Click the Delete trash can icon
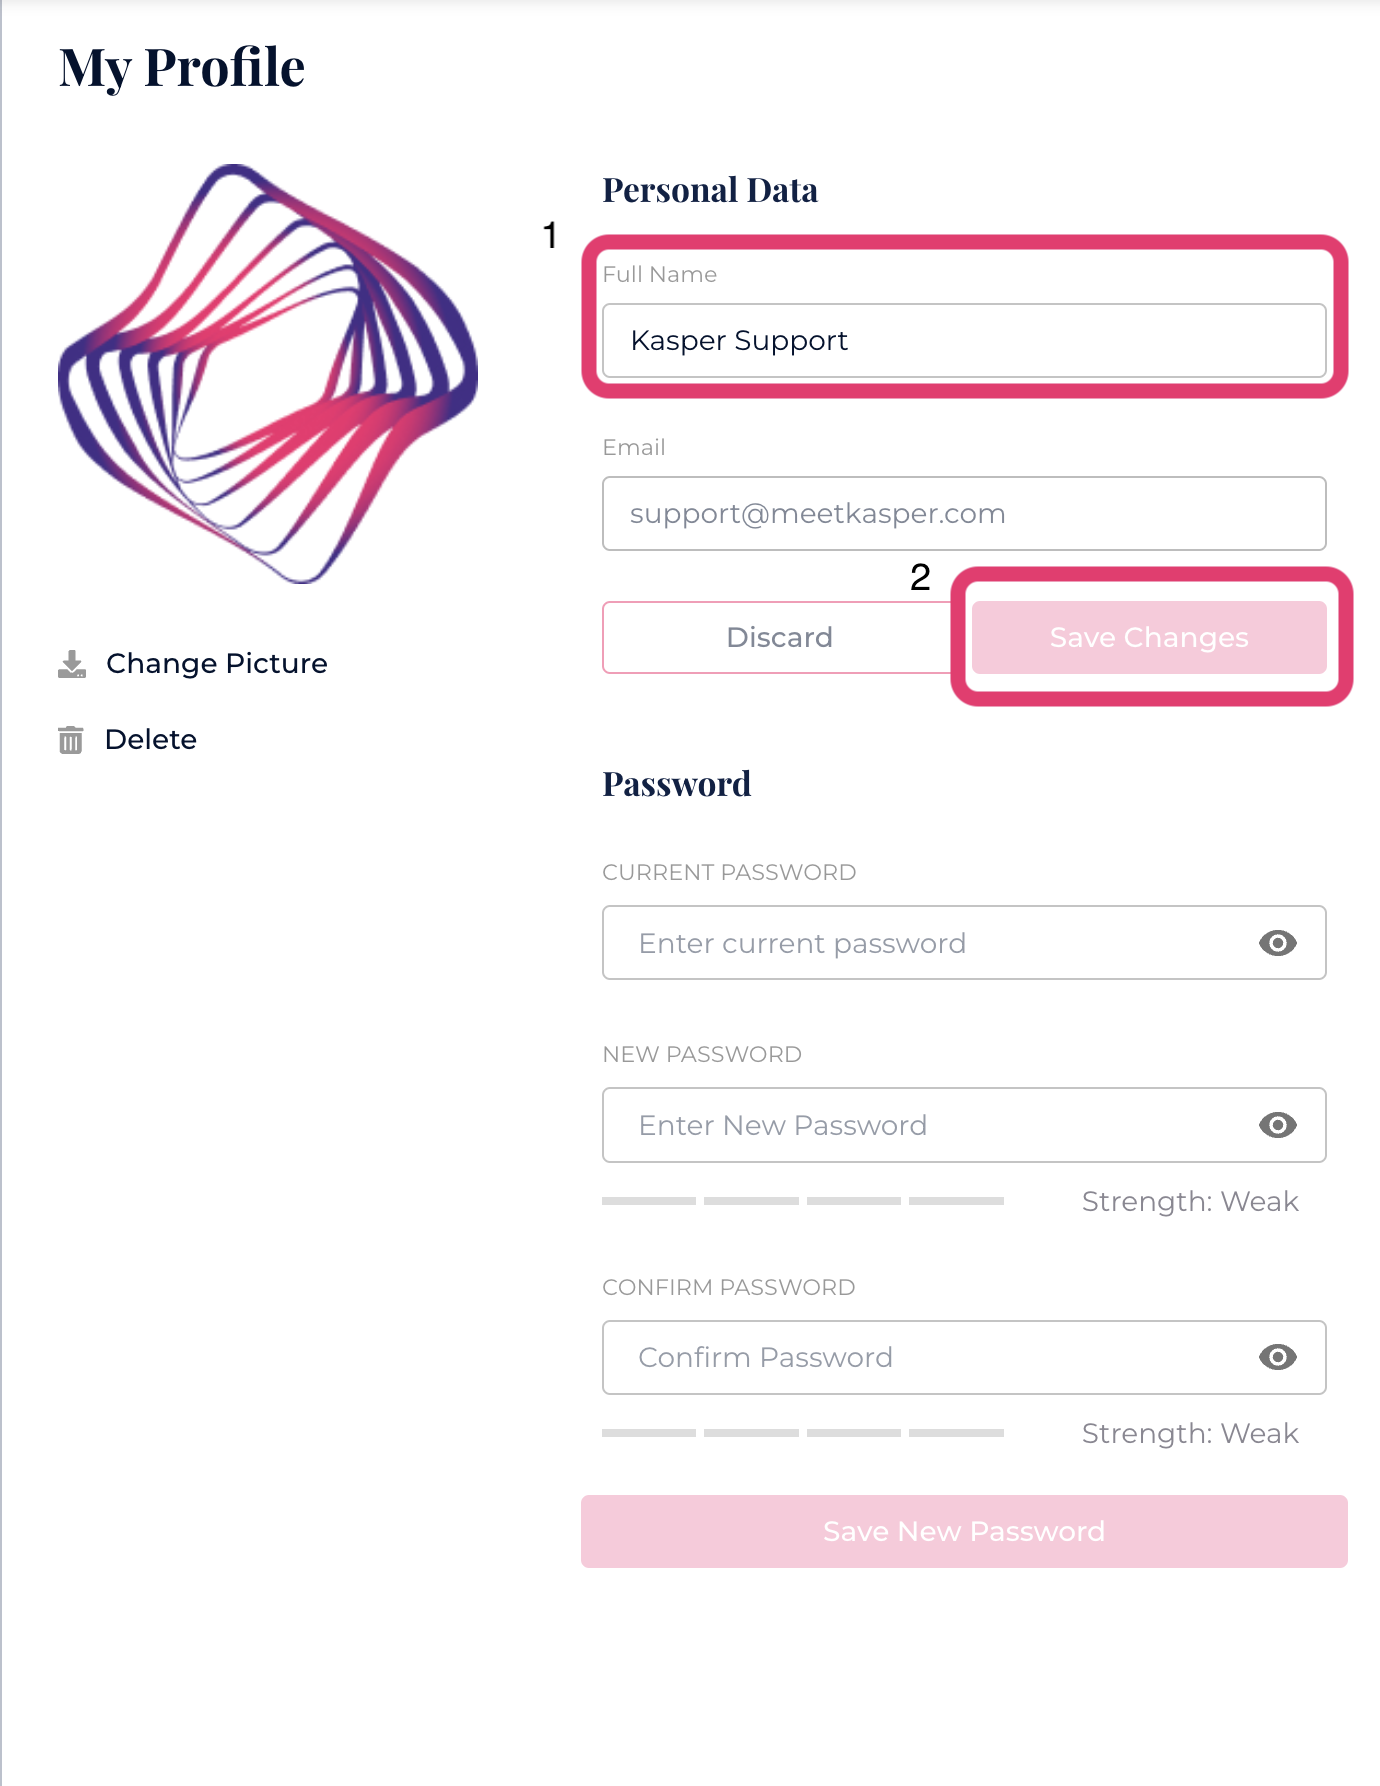This screenshot has height=1786, width=1380. 71,740
